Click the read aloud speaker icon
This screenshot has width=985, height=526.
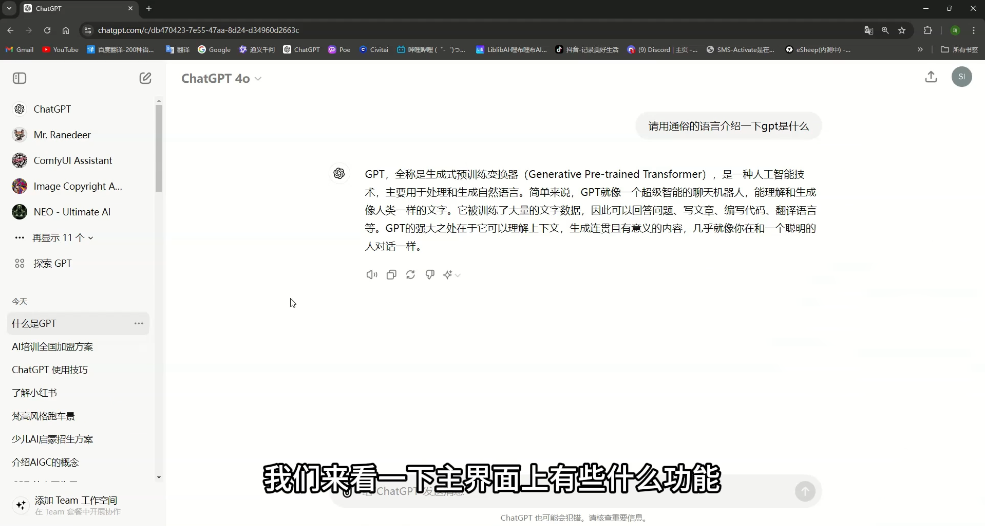point(371,275)
